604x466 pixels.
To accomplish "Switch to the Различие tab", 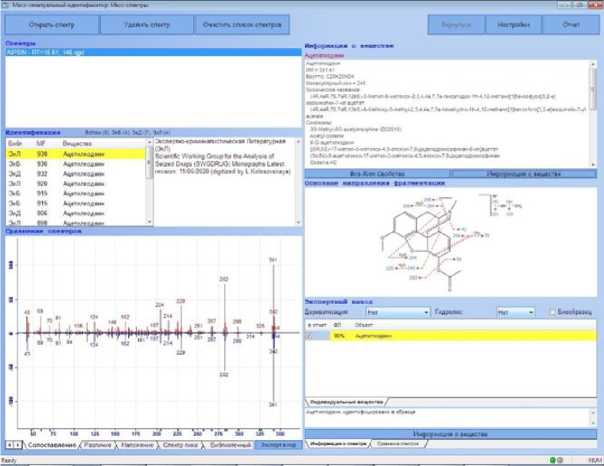I will (98, 445).
